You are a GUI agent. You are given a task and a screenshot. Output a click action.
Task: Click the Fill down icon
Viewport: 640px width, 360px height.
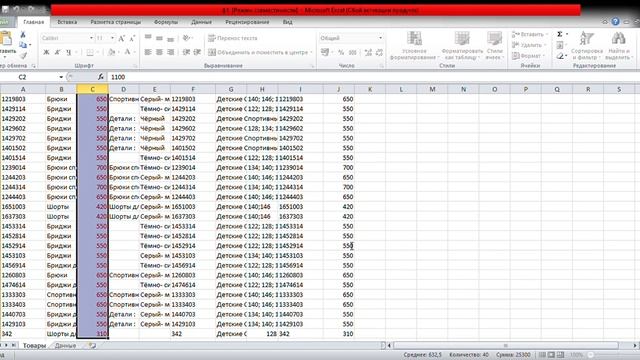pos(560,45)
